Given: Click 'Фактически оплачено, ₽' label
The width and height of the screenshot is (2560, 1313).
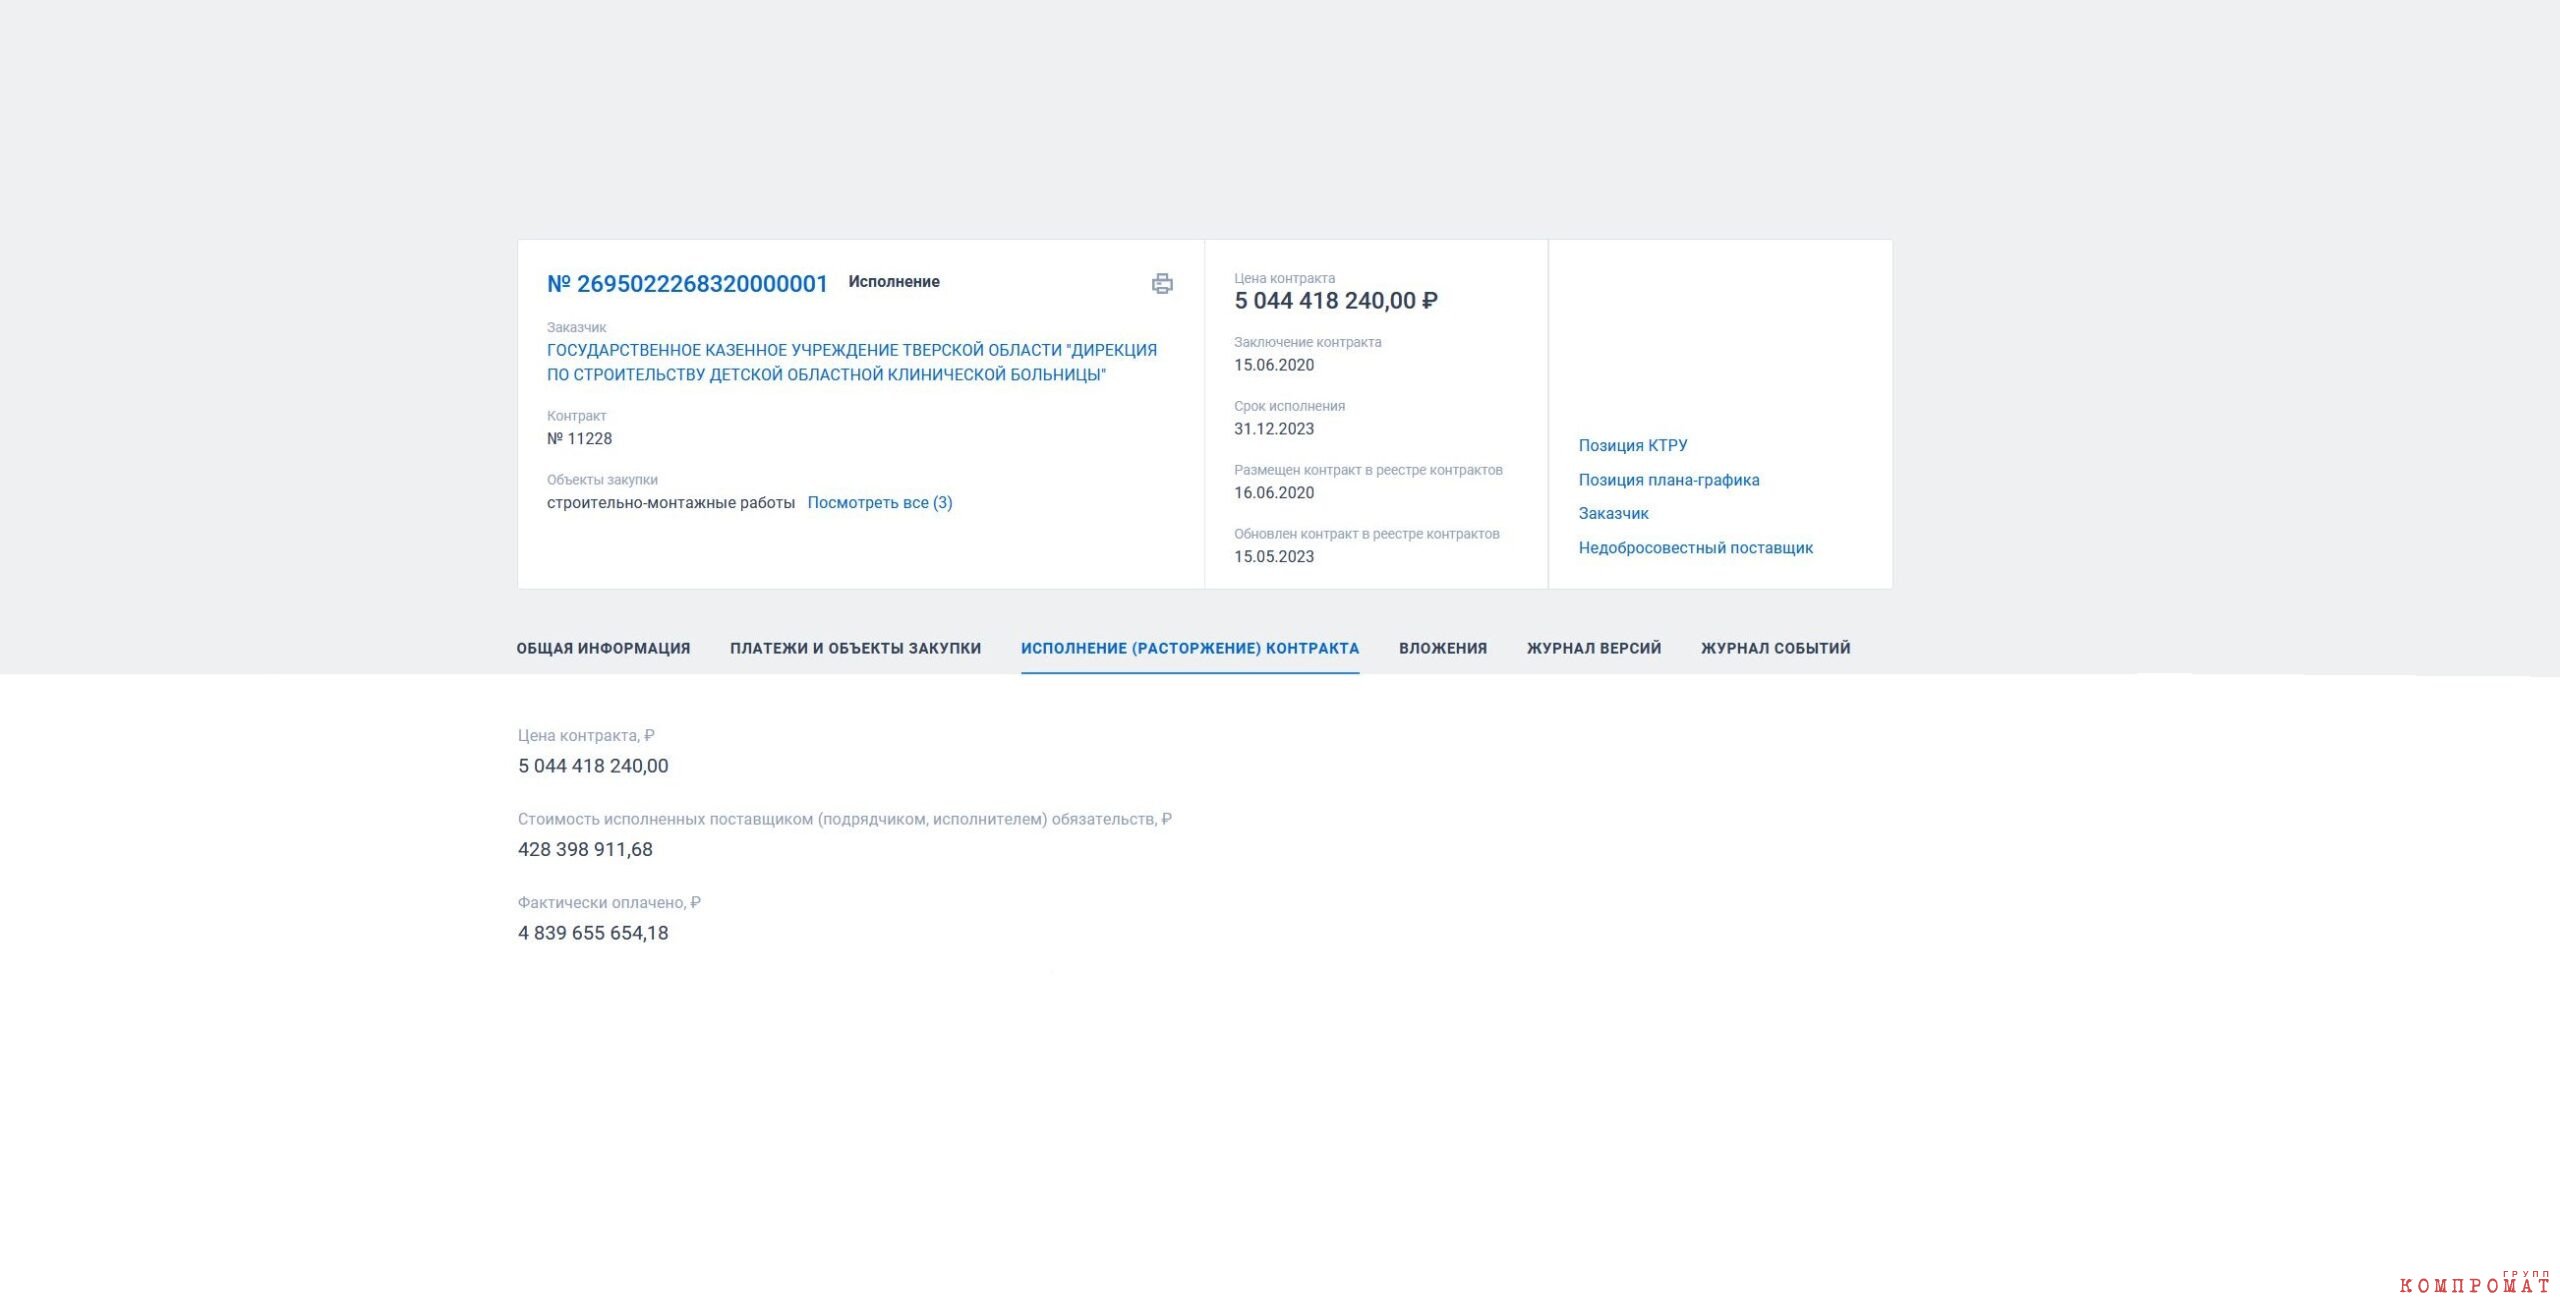Looking at the screenshot, I should coord(609,903).
